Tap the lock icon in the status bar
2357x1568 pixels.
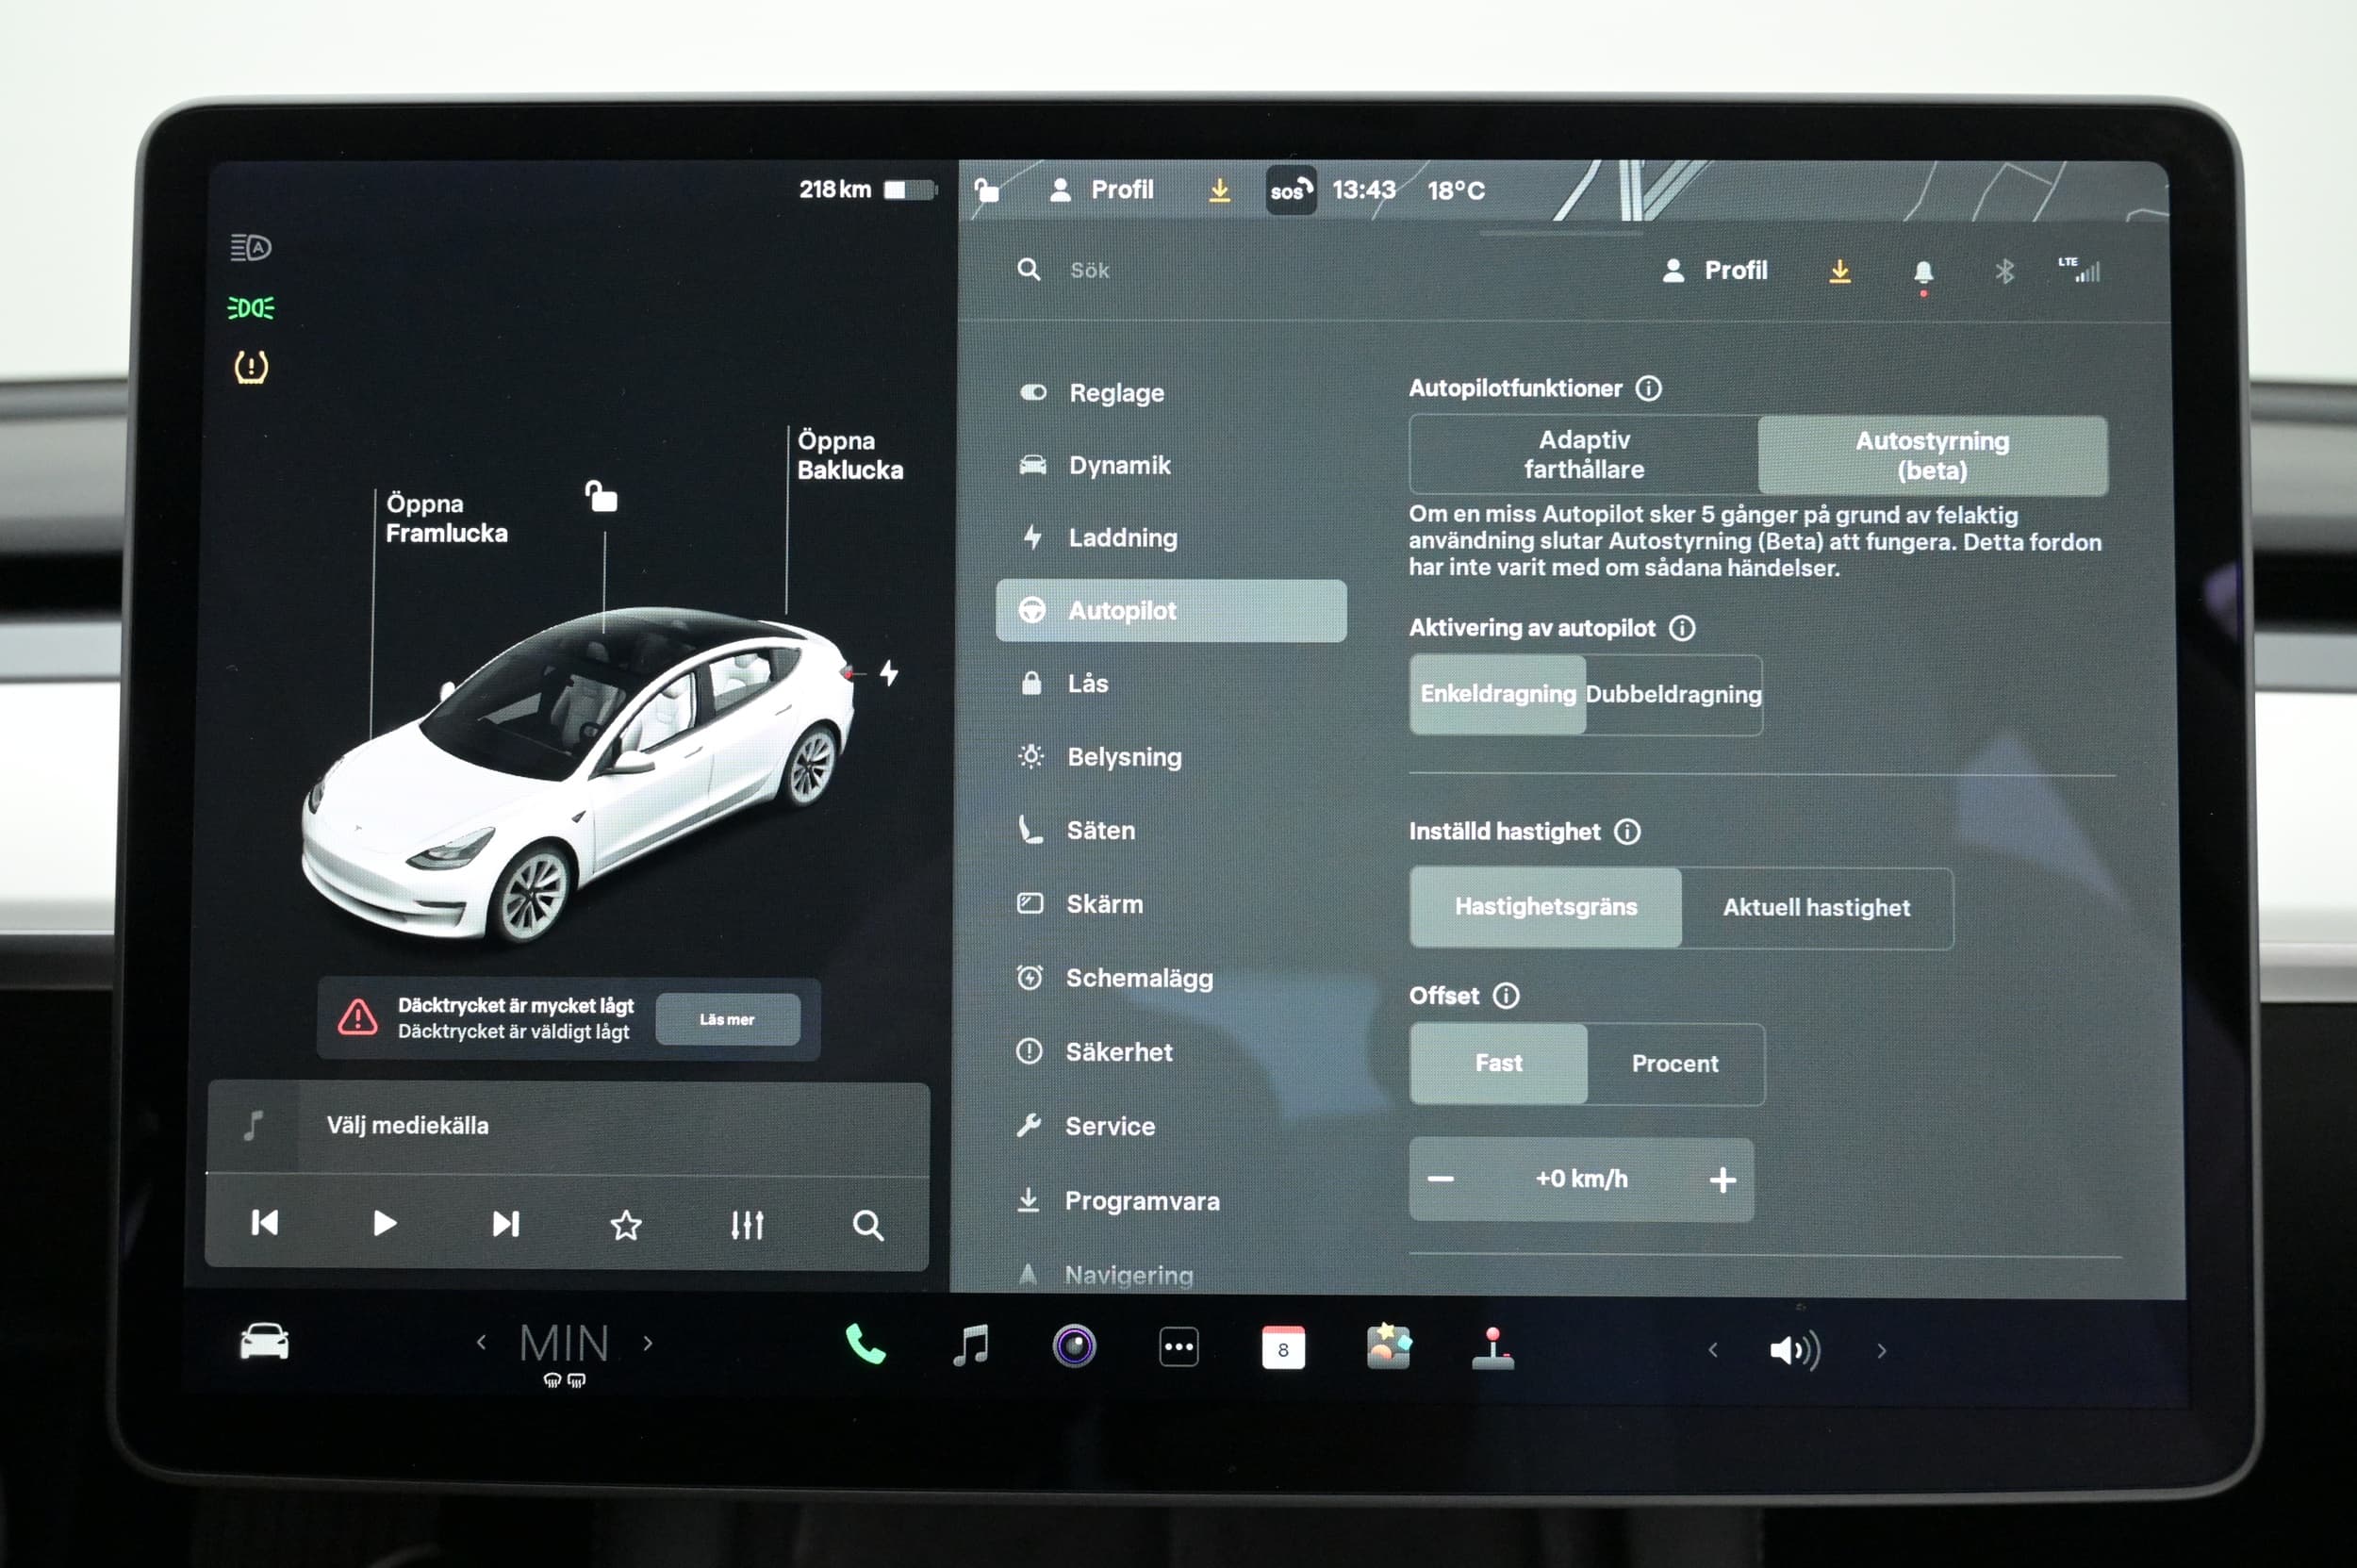pyautogui.click(x=987, y=189)
